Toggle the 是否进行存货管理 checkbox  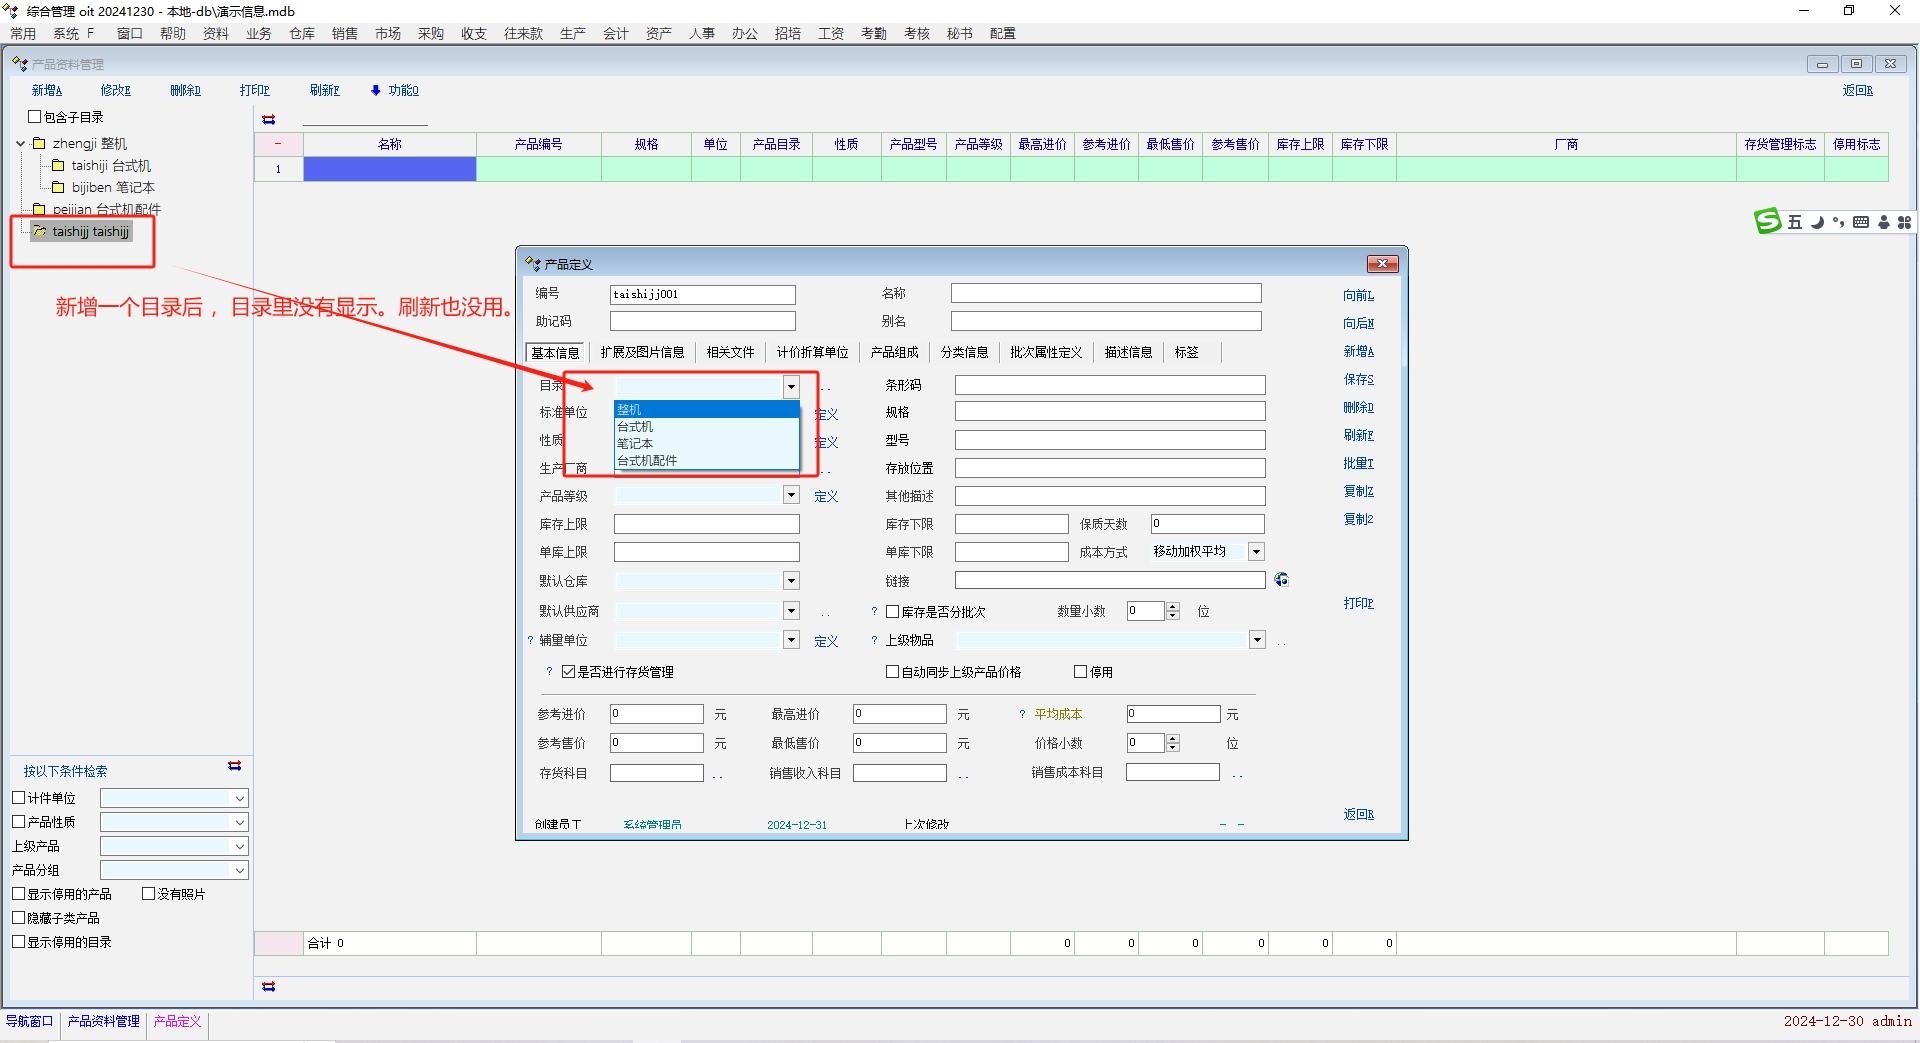pos(568,672)
